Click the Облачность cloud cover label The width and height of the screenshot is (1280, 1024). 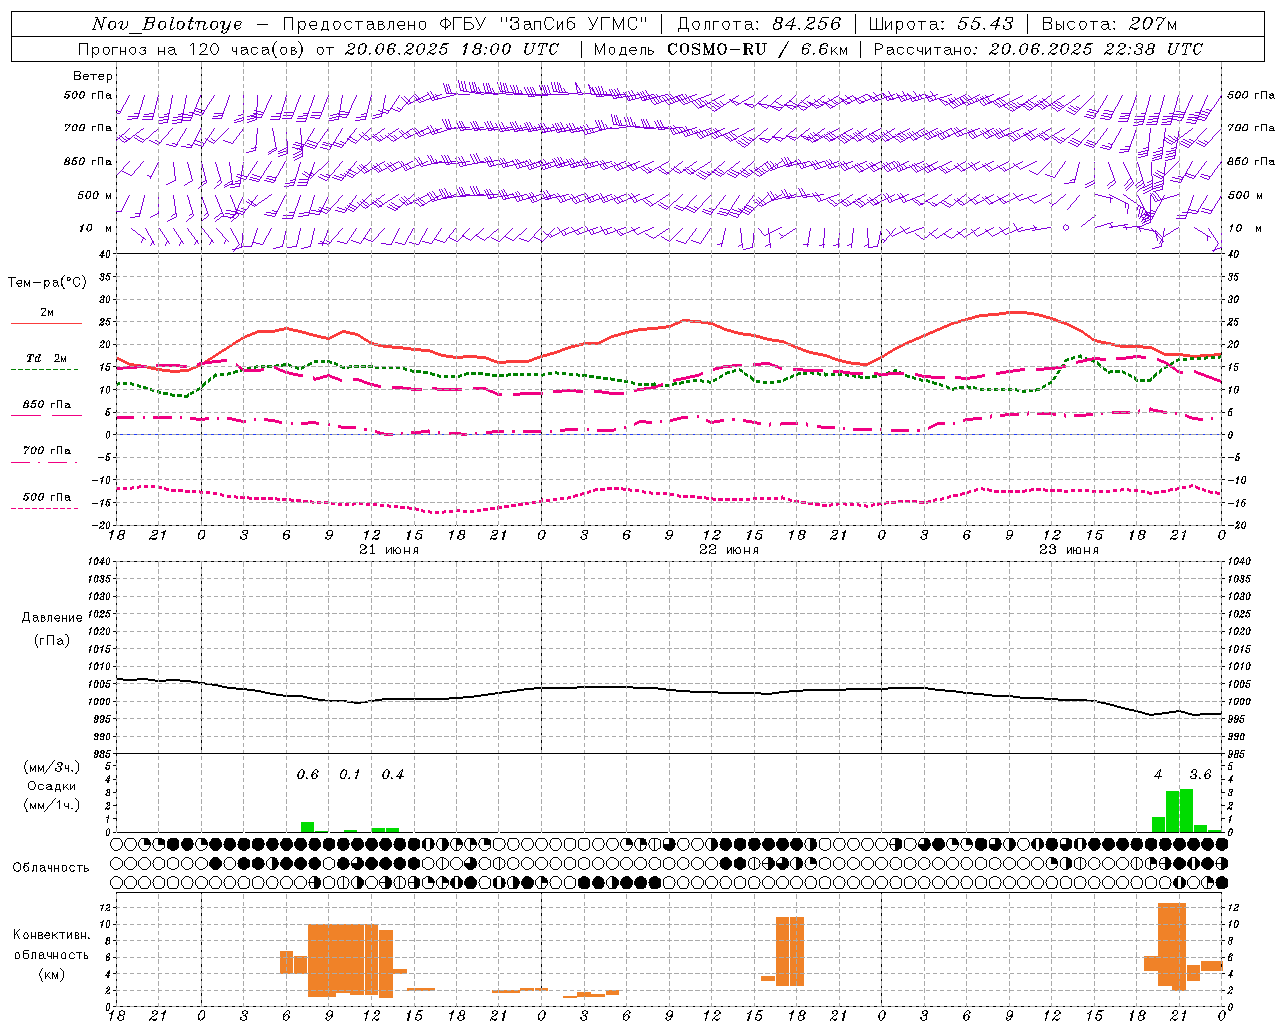tap(51, 868)
